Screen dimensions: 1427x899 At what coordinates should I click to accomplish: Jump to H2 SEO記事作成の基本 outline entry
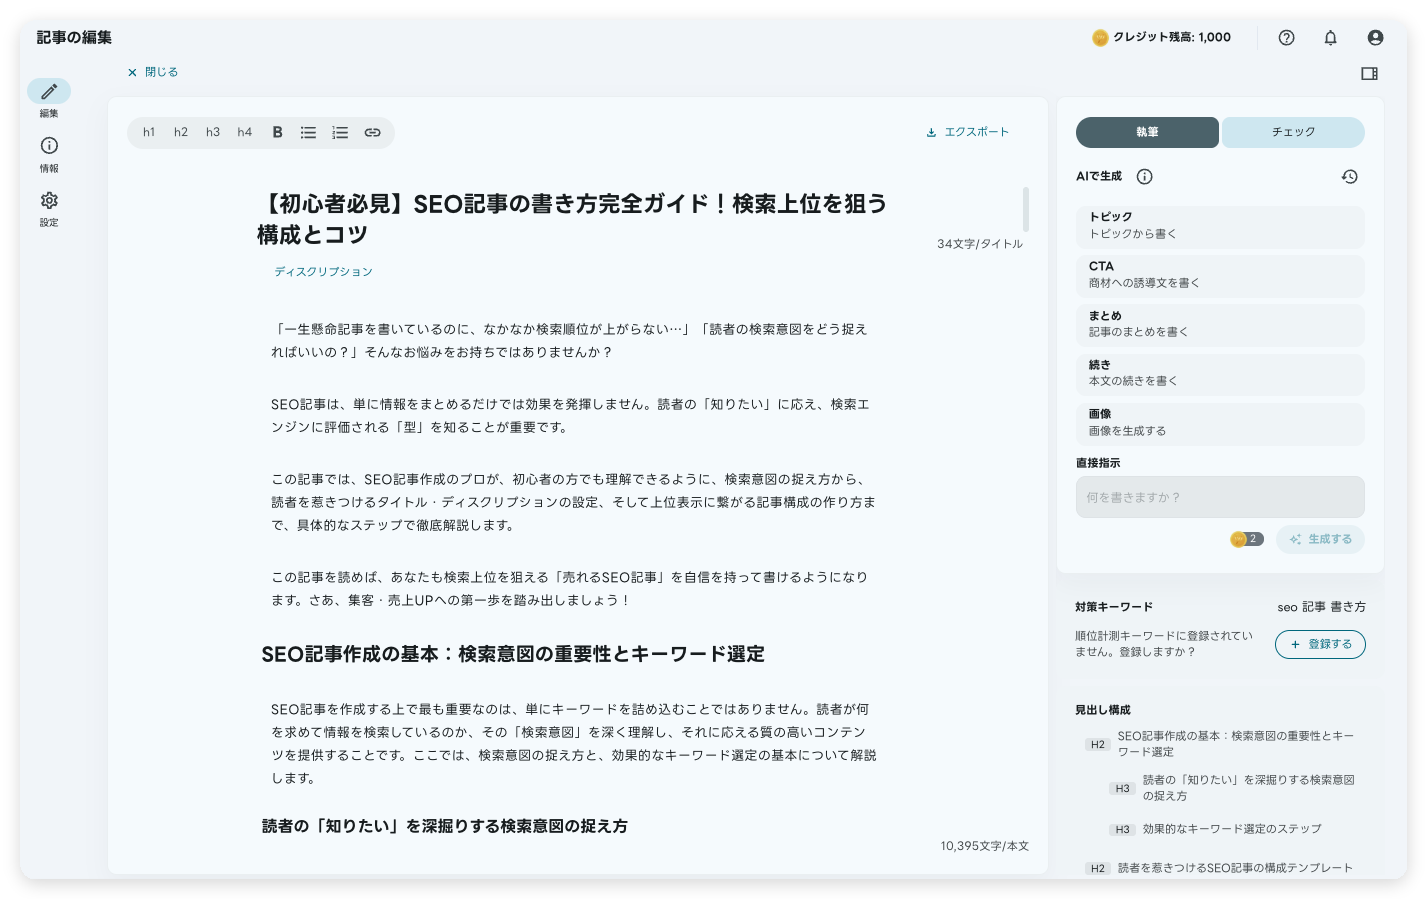(x=1220, y=744)
